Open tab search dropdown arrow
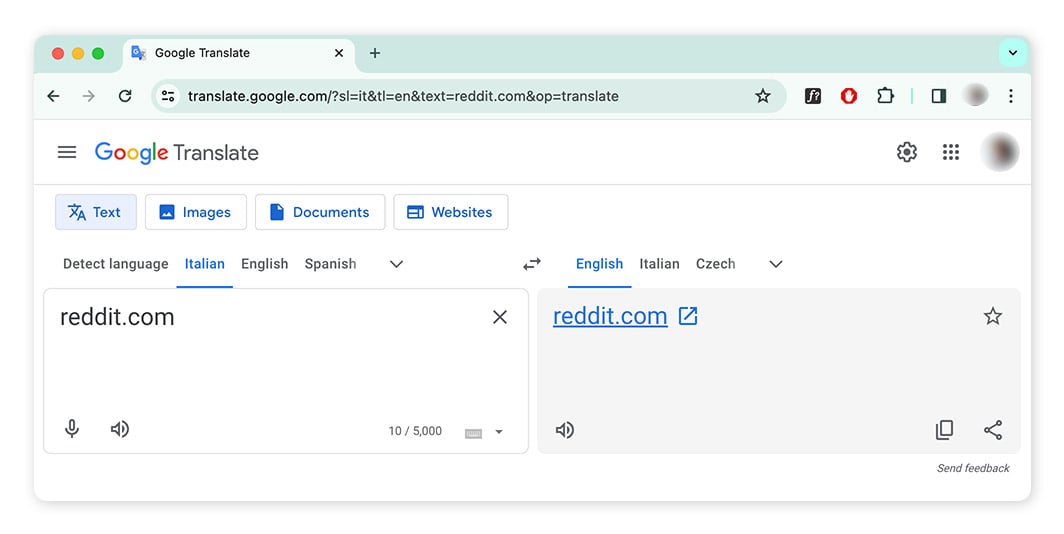Viewport: 1064px width, 534px height. click(1012, 53)
